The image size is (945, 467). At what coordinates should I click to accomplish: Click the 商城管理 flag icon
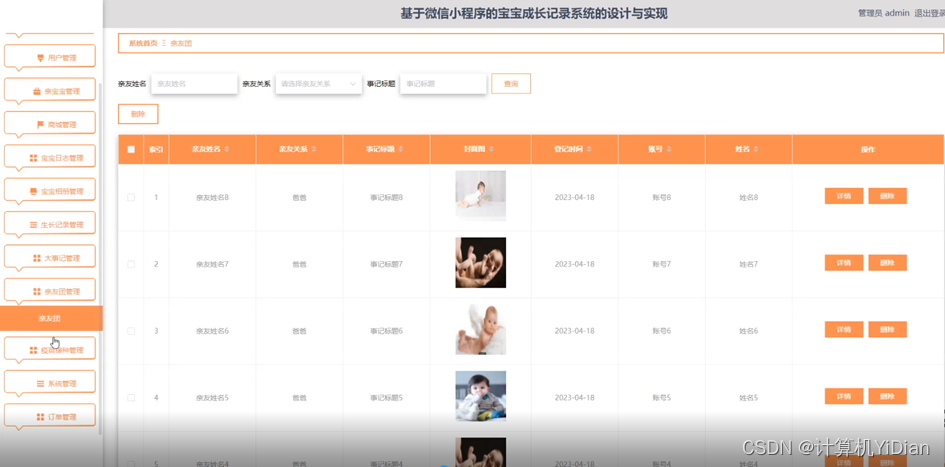click(40, 125)
